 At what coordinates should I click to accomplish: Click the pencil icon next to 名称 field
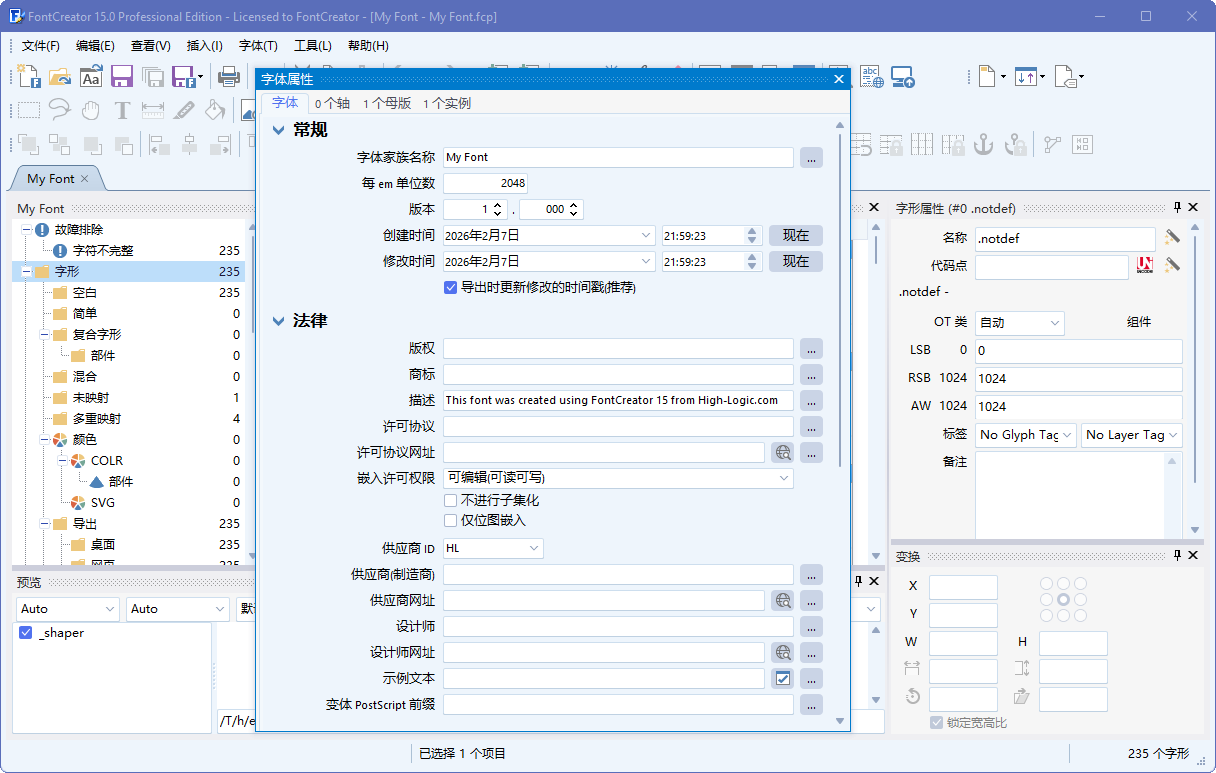(1173, 238)
